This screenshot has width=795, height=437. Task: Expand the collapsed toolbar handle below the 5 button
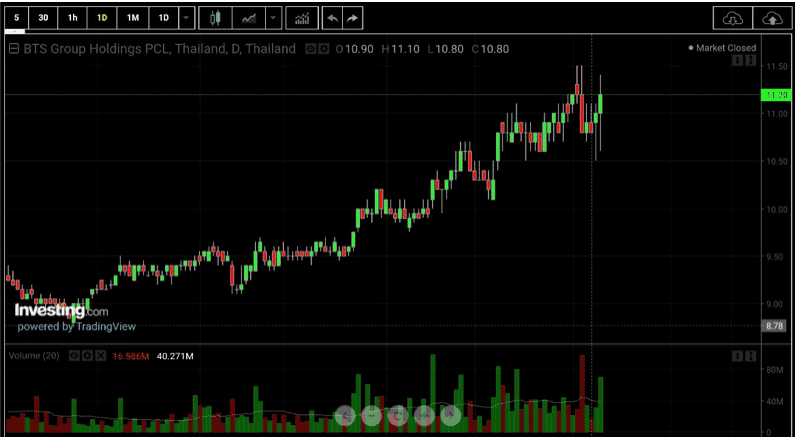point(15,31)
